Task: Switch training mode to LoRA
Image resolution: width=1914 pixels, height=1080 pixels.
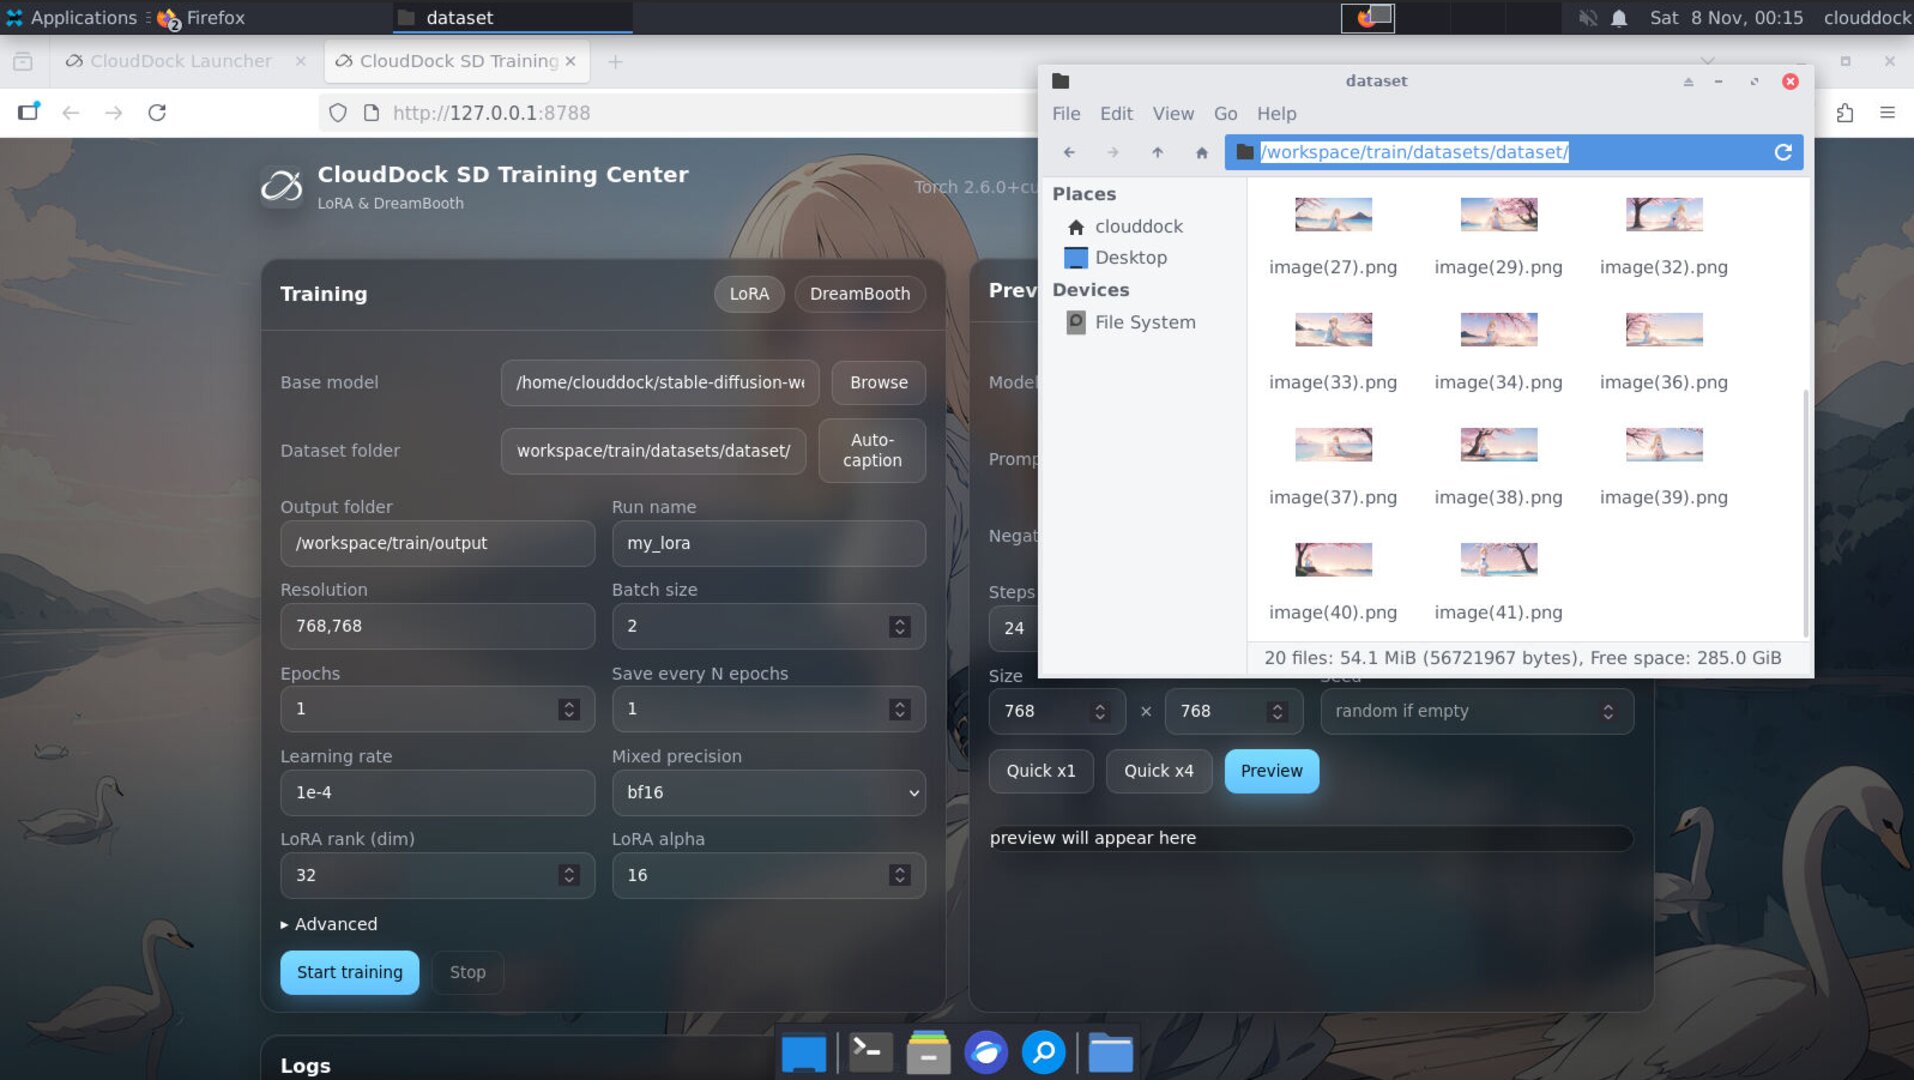Action: (748, 294)
